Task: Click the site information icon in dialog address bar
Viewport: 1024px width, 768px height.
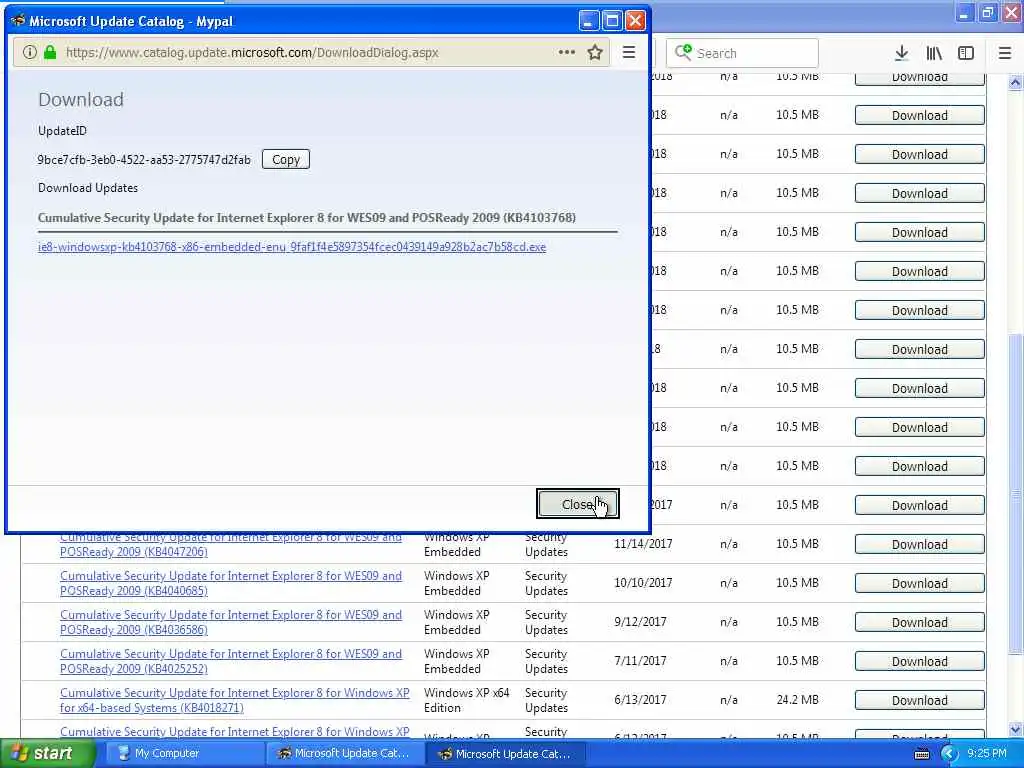Action: pyautogui.click(x=29, y=52)
